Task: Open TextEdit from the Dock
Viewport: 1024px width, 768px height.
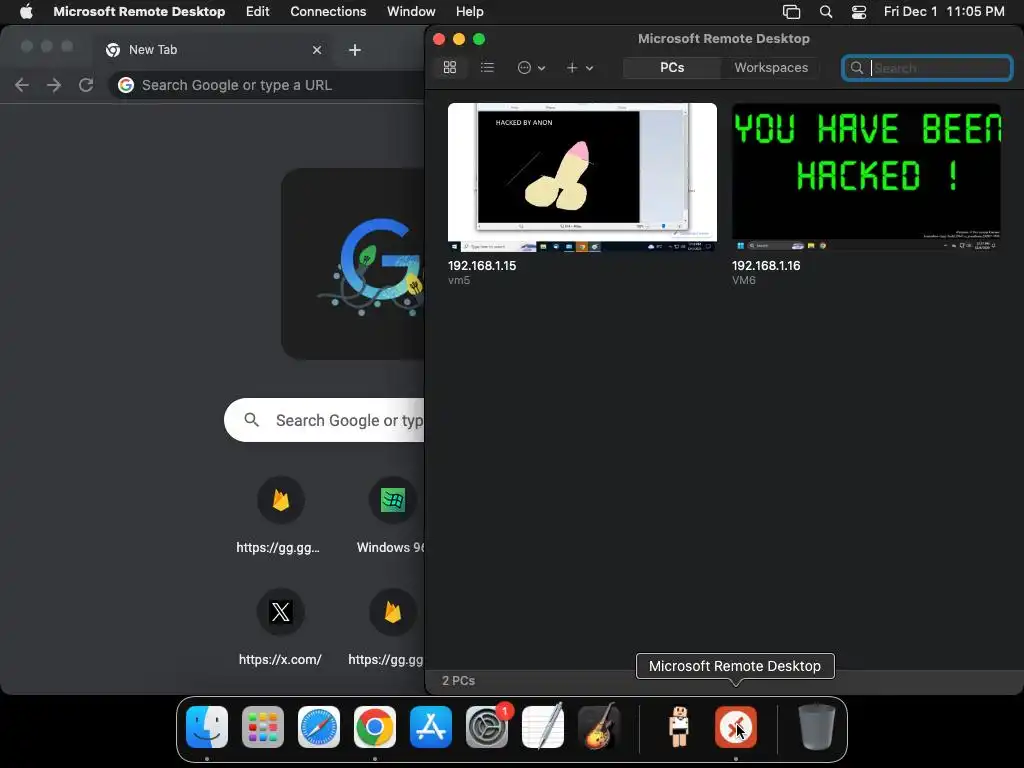Action: [543, 727]
